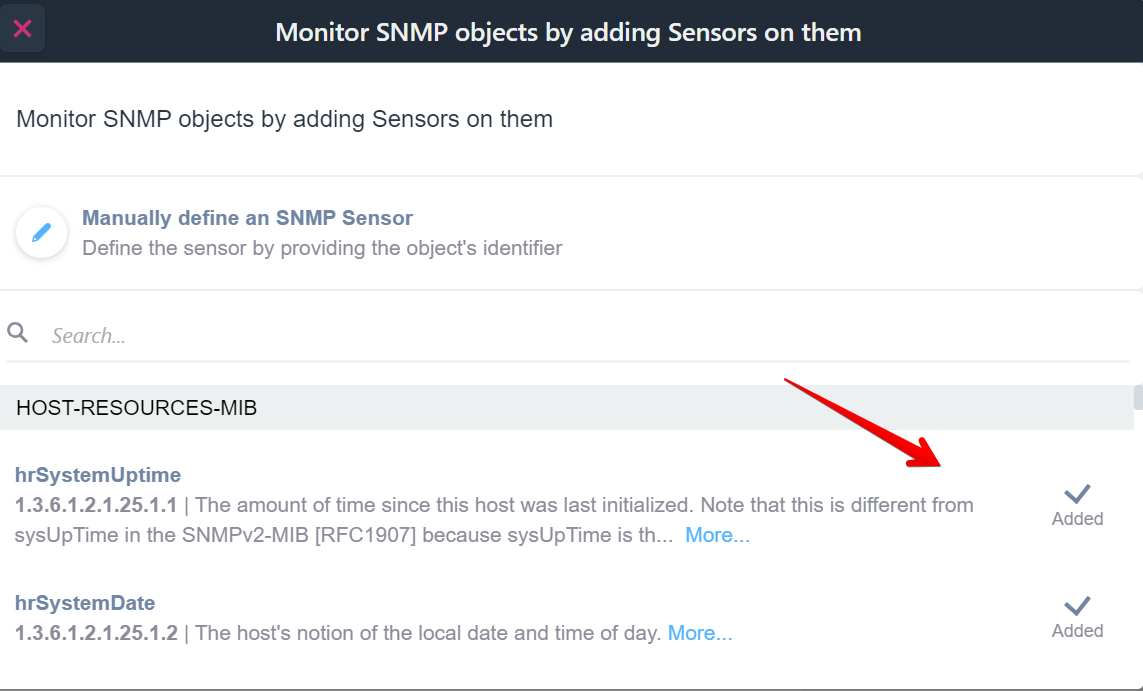Open Manually define an SNMP Sensor

[247, 218]
